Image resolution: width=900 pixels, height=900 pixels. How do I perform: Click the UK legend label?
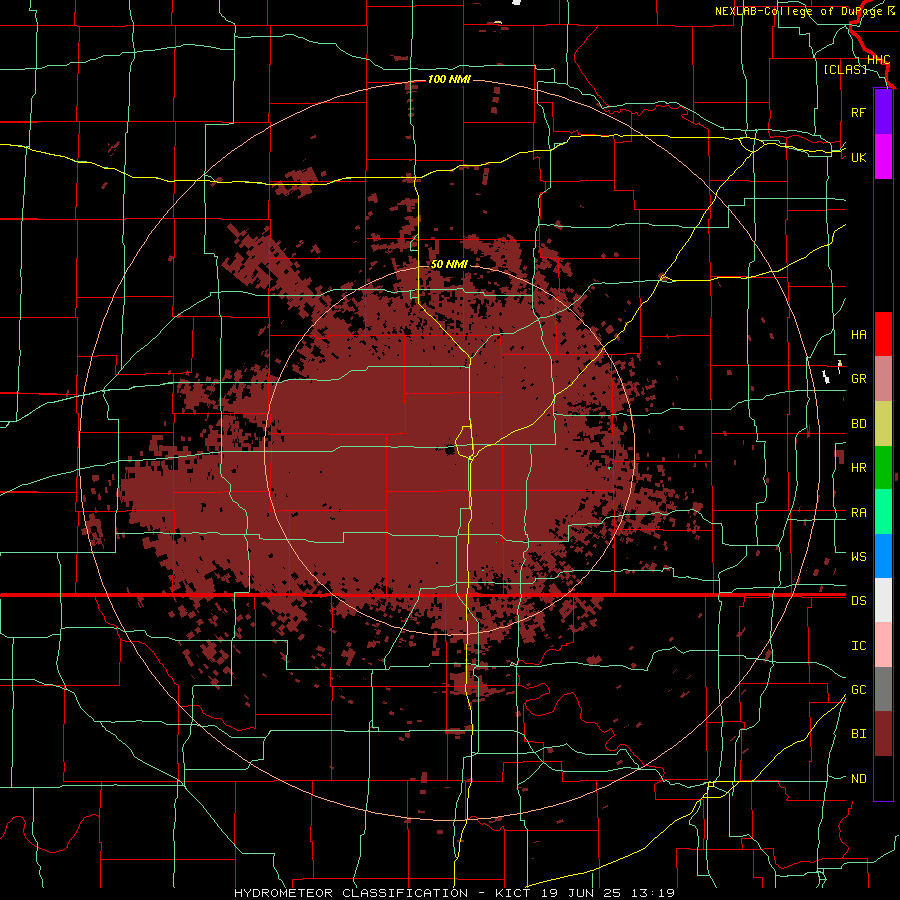click(x=858, y=157)
